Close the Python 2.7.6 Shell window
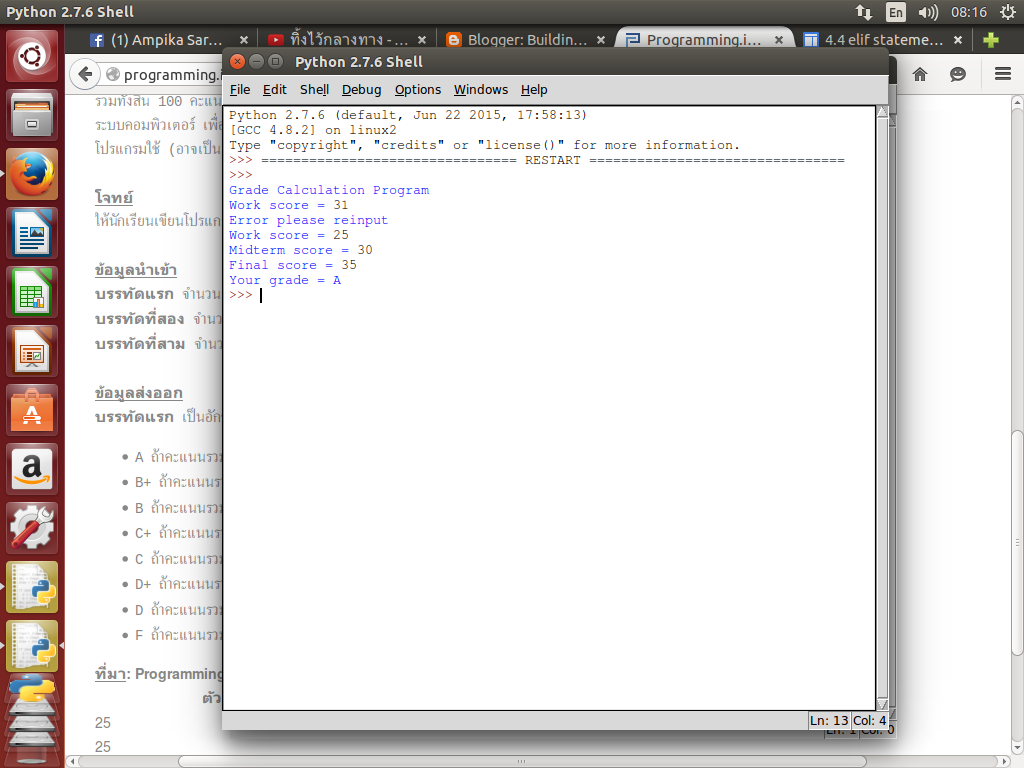 238,61
